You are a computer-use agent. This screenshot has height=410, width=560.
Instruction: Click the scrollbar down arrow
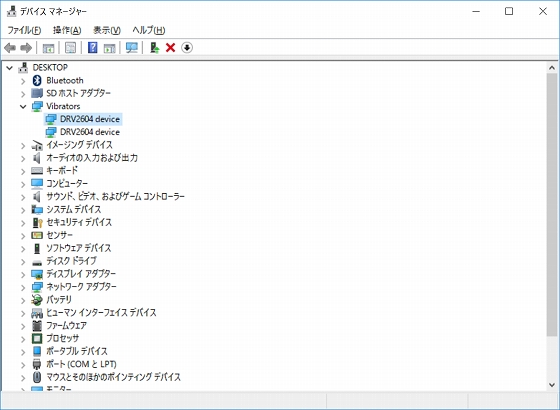tap(552, 385)
